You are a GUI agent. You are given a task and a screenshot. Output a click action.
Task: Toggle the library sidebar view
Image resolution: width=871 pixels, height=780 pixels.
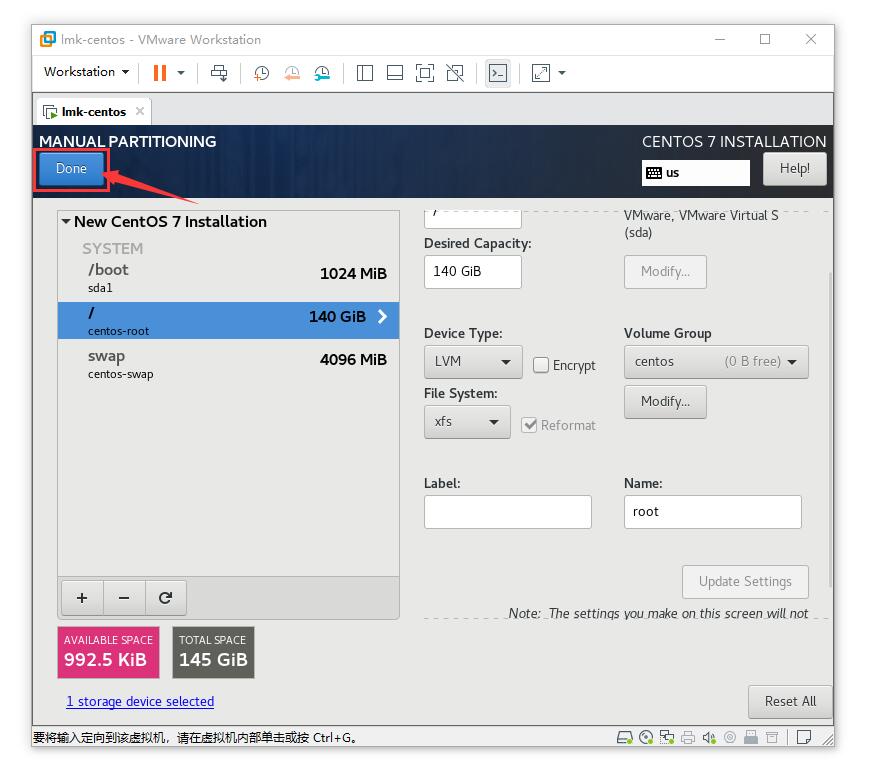pos(364,73)
